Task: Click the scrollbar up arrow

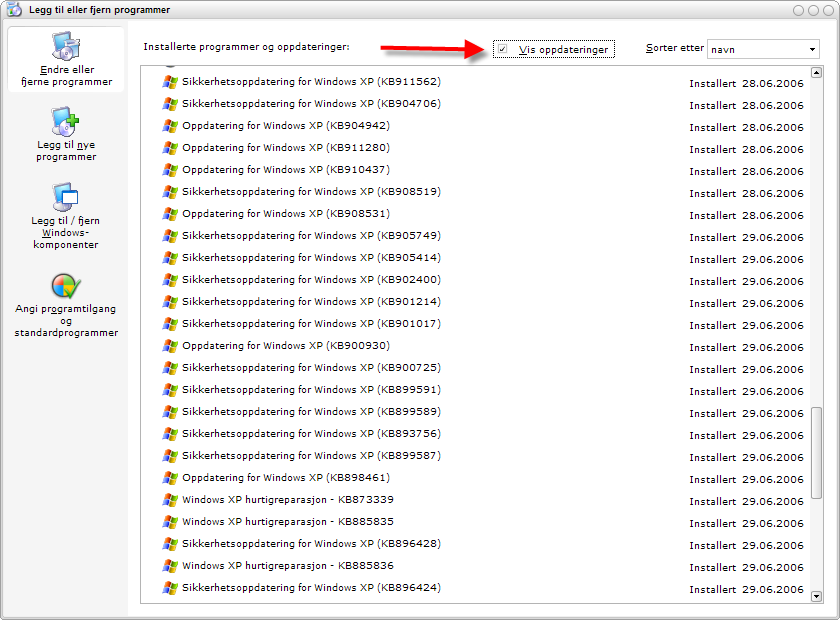Action: coord(816,72)
